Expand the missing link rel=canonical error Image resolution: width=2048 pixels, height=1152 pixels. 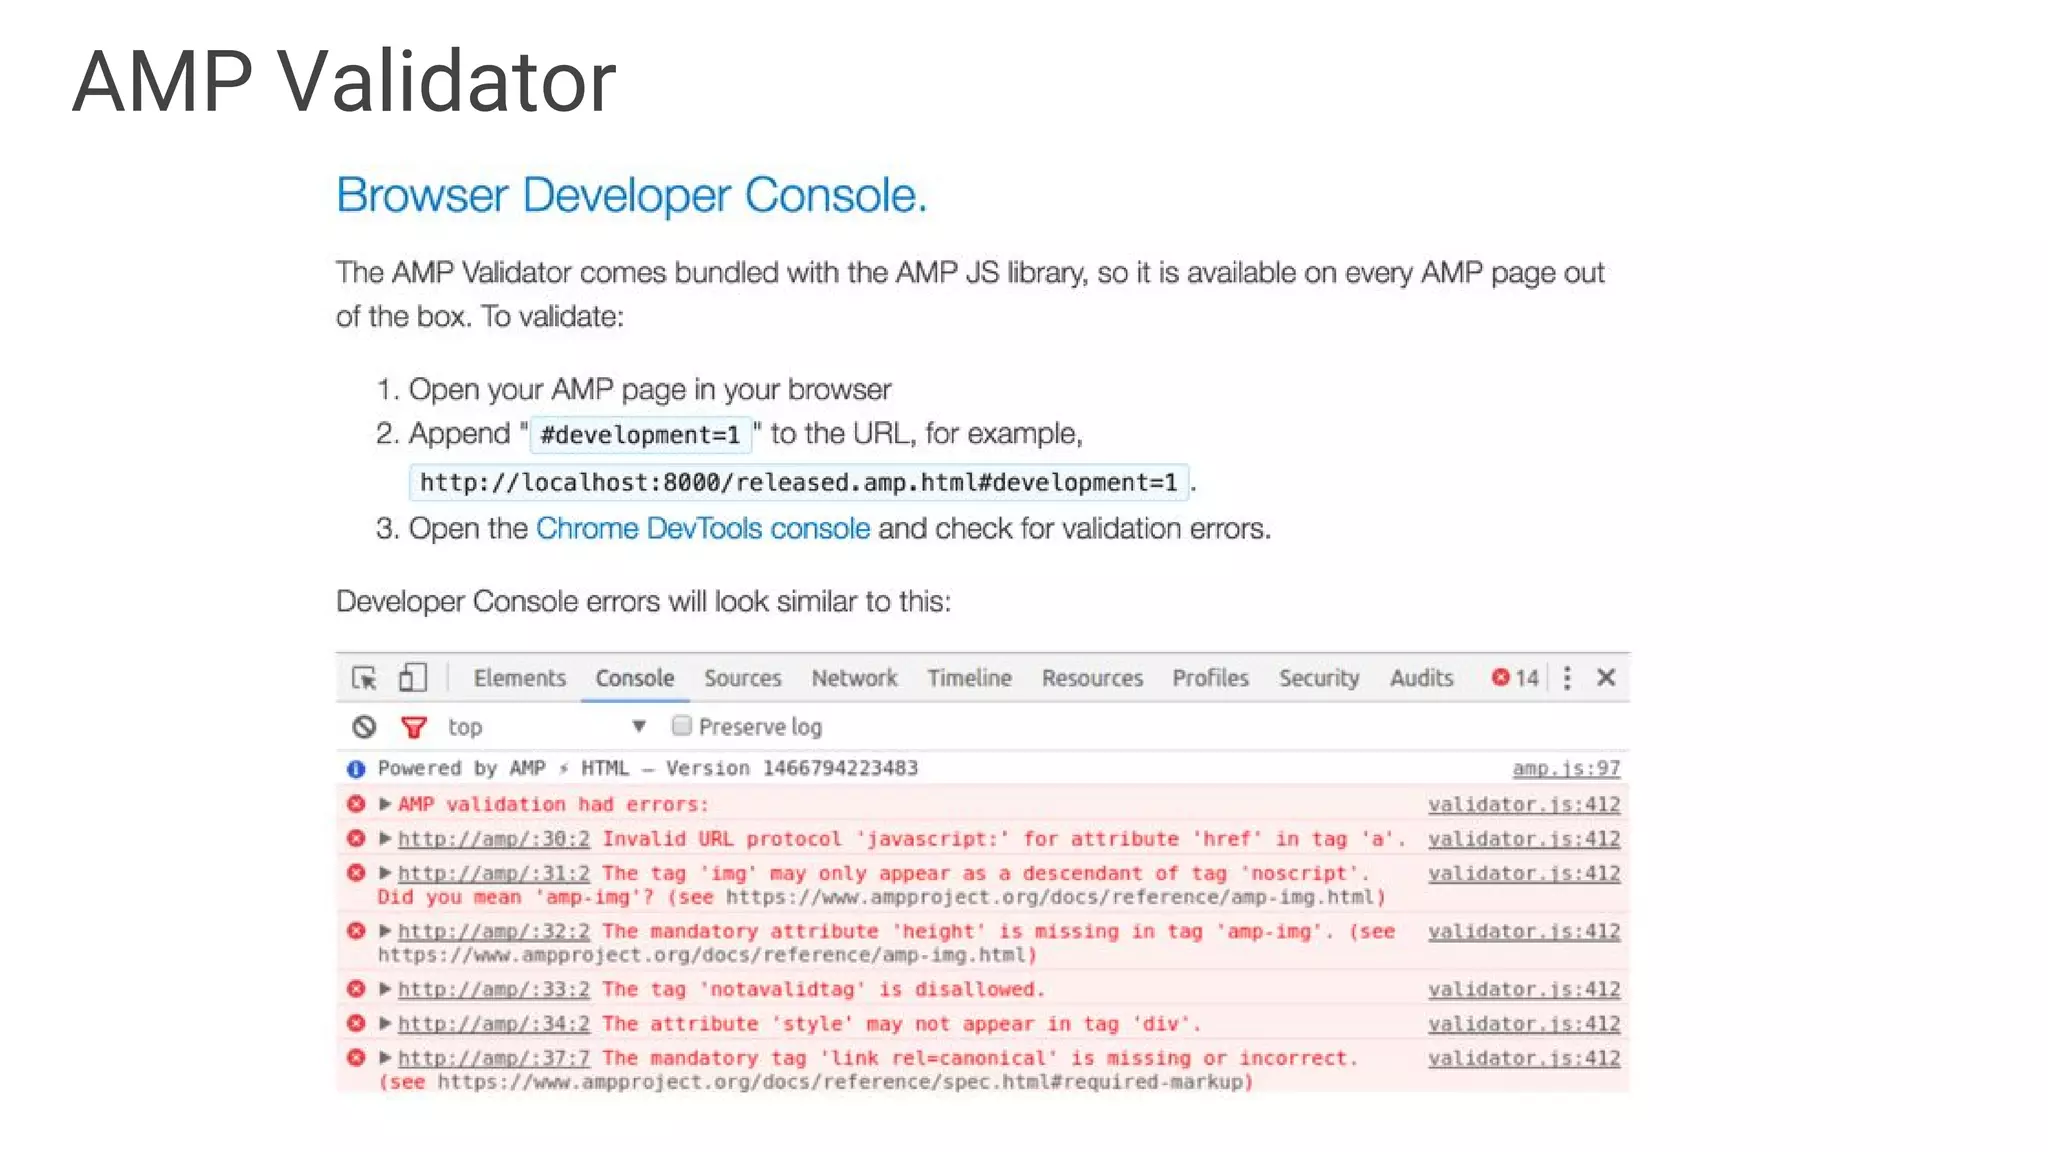click(x=385, y=1058)
